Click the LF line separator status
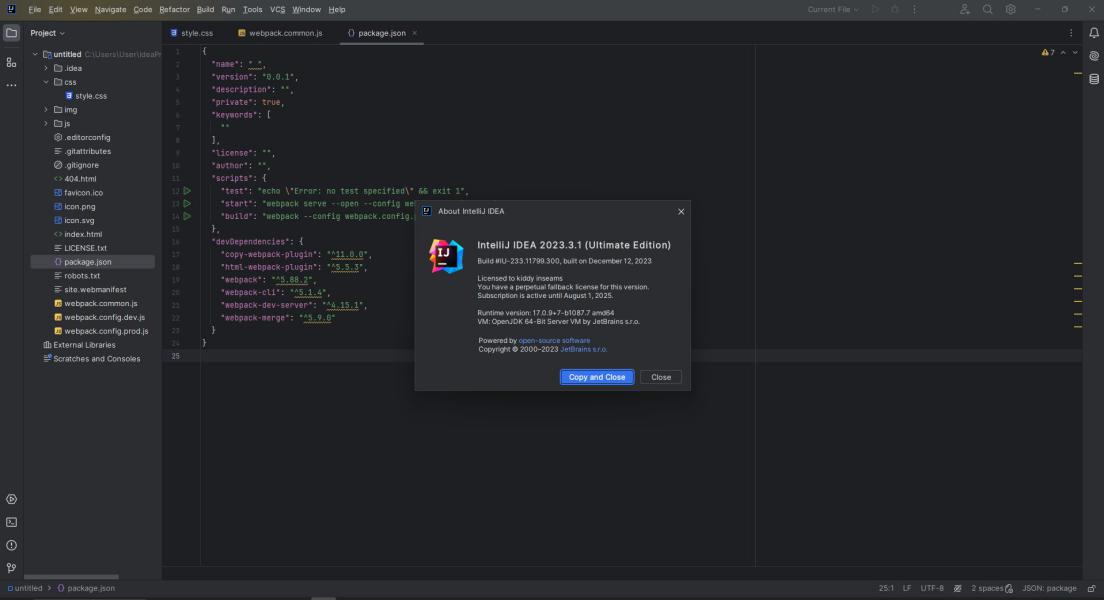 [907, 589]
